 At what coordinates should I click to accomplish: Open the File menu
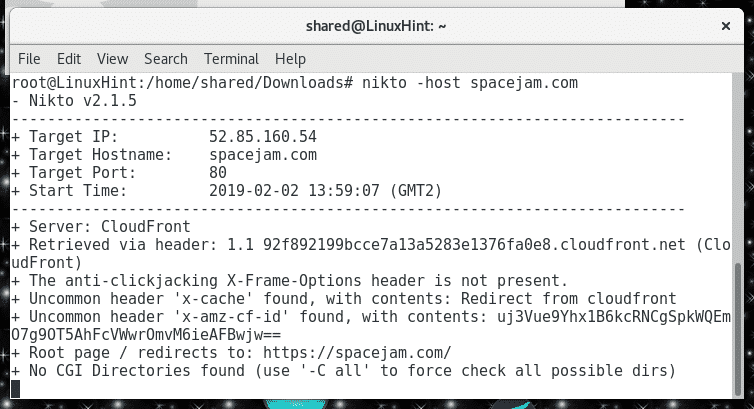coord(29,59)
